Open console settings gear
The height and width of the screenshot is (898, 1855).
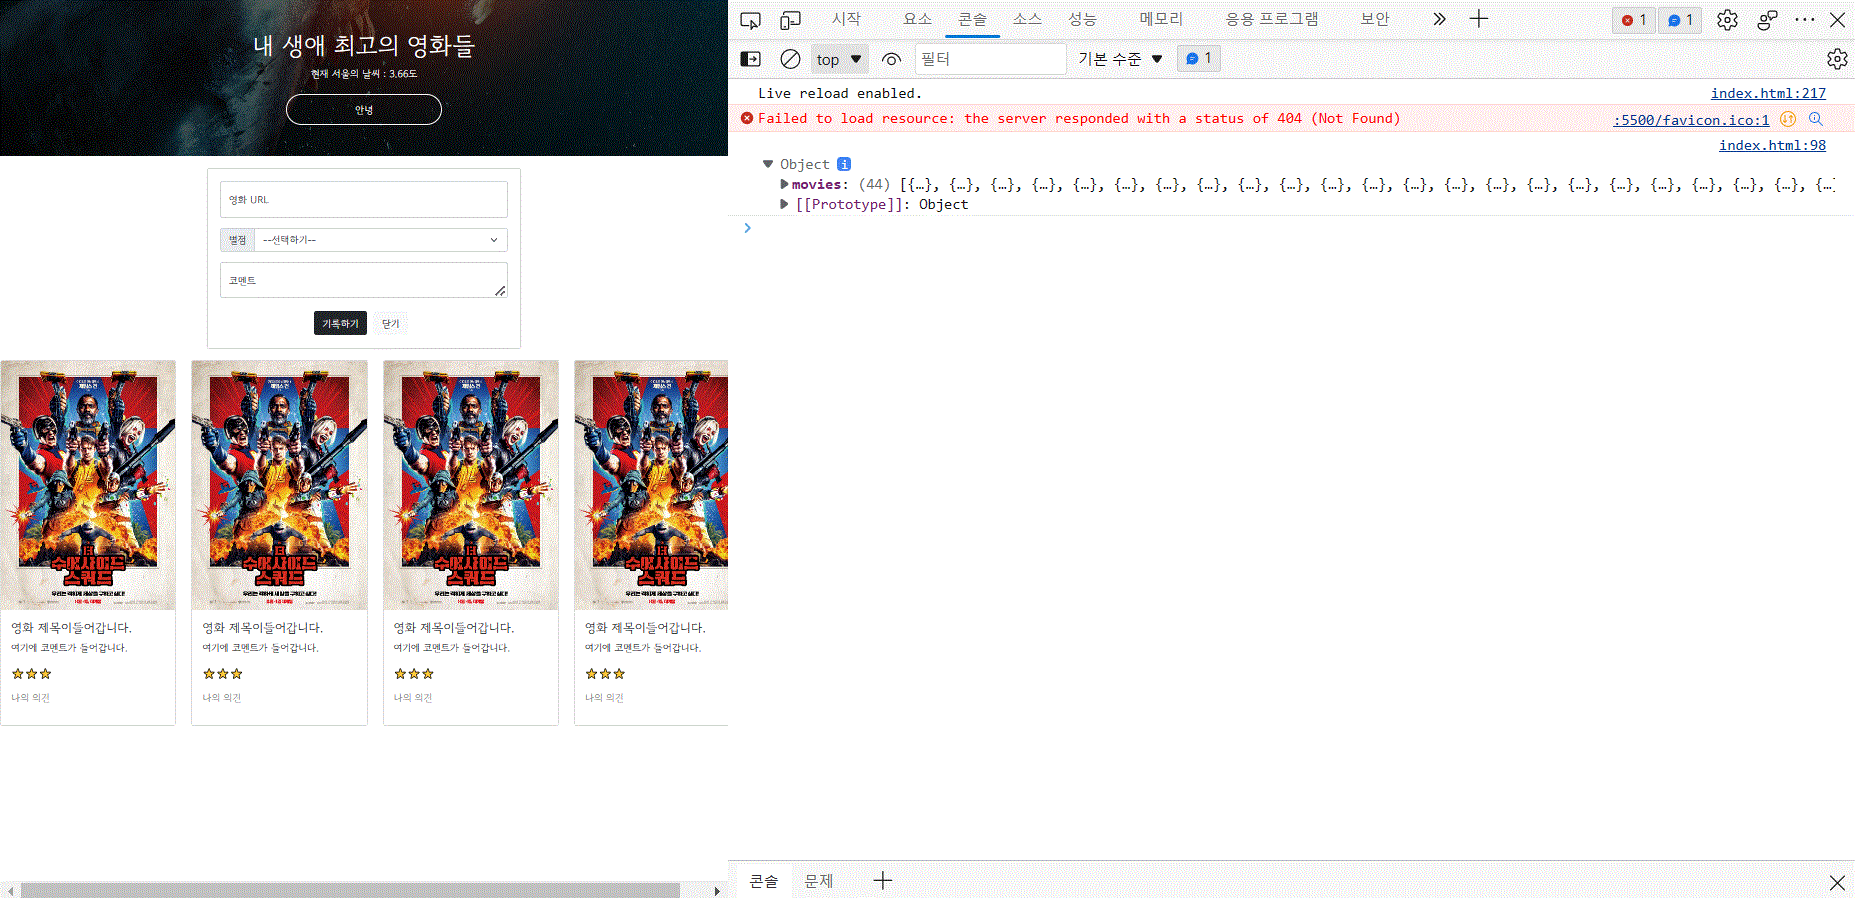point(1837,59)
